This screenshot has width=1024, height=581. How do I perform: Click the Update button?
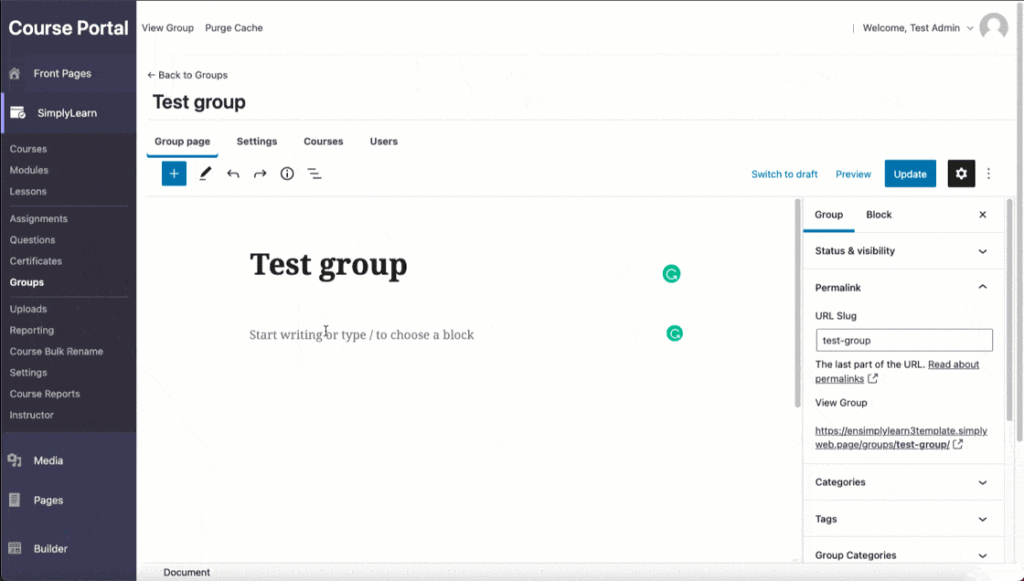[x=910, y=174]
